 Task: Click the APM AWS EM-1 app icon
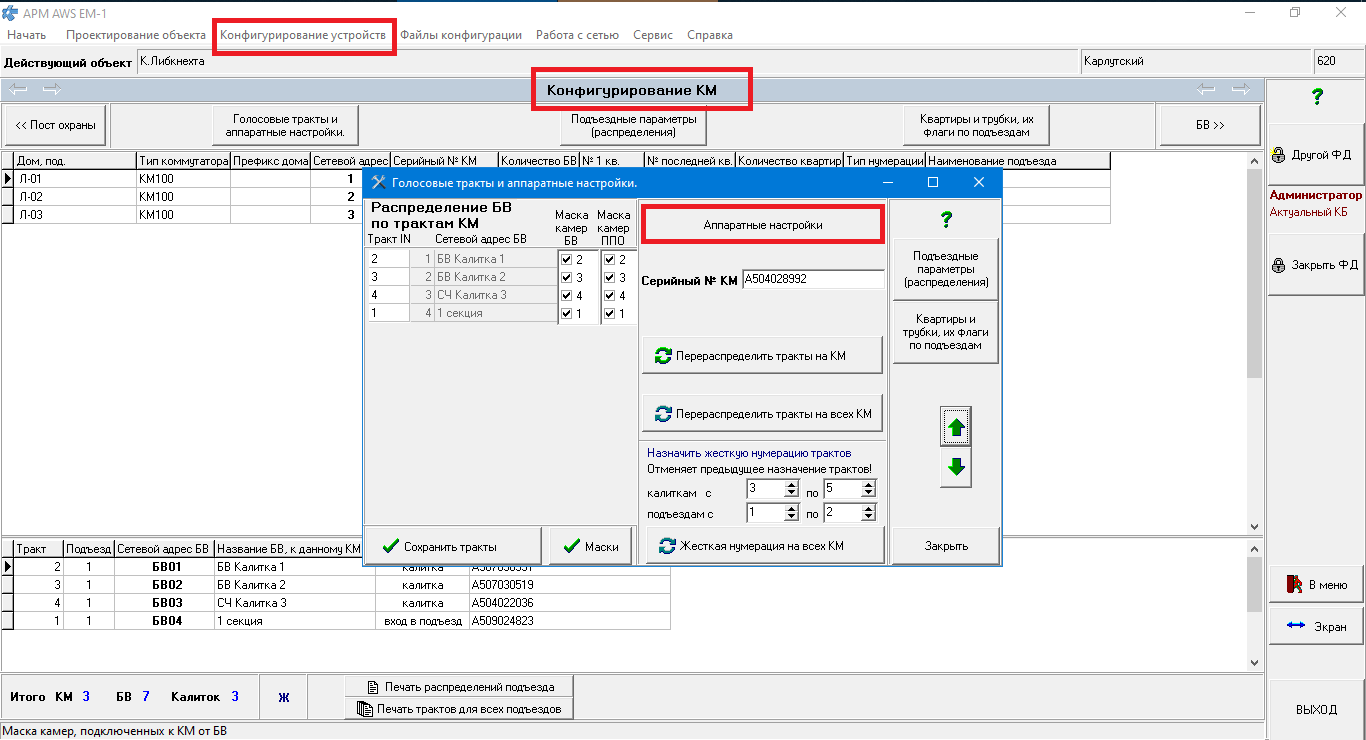tap(11, 13)
